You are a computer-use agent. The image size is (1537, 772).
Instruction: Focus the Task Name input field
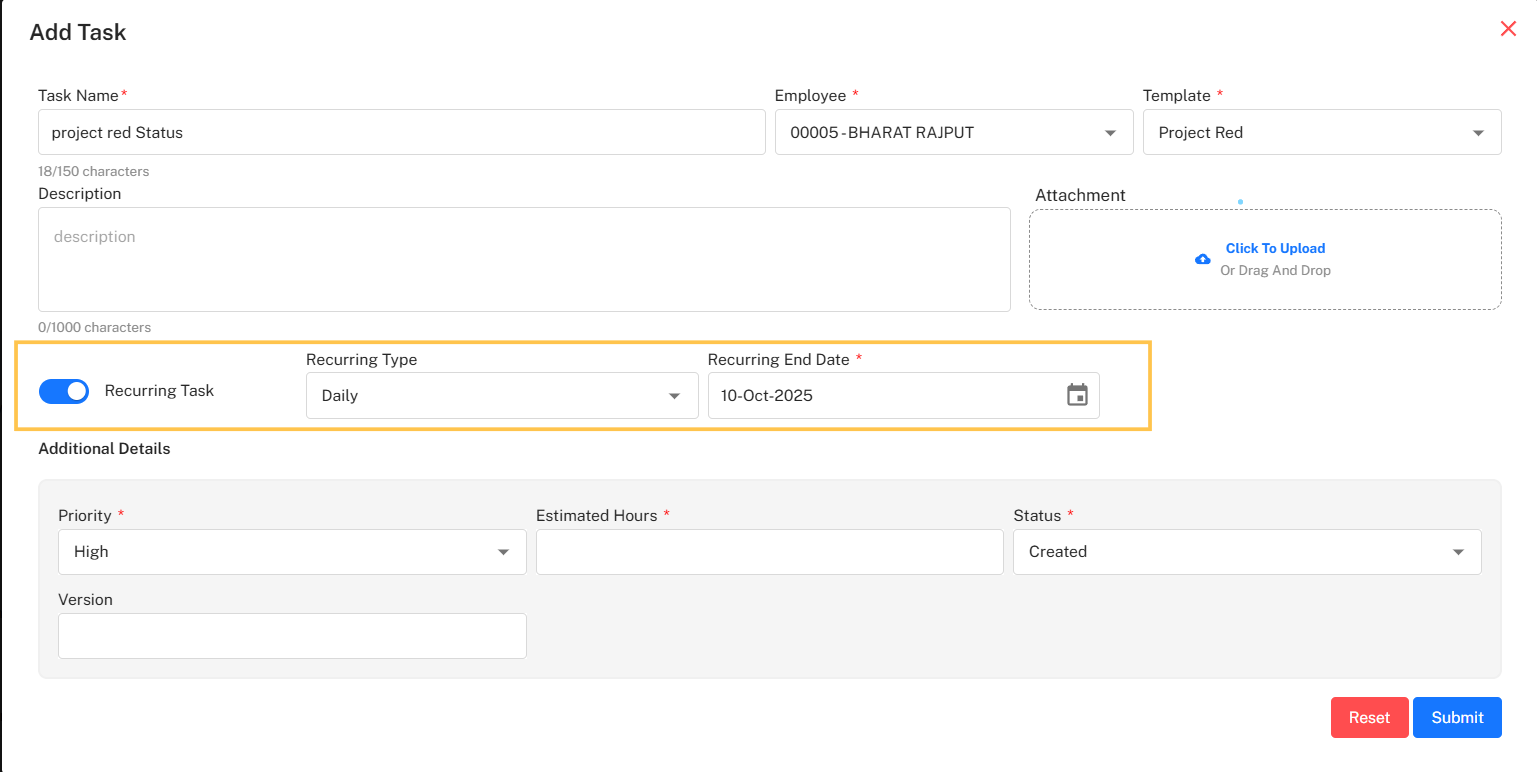point(401,132)
